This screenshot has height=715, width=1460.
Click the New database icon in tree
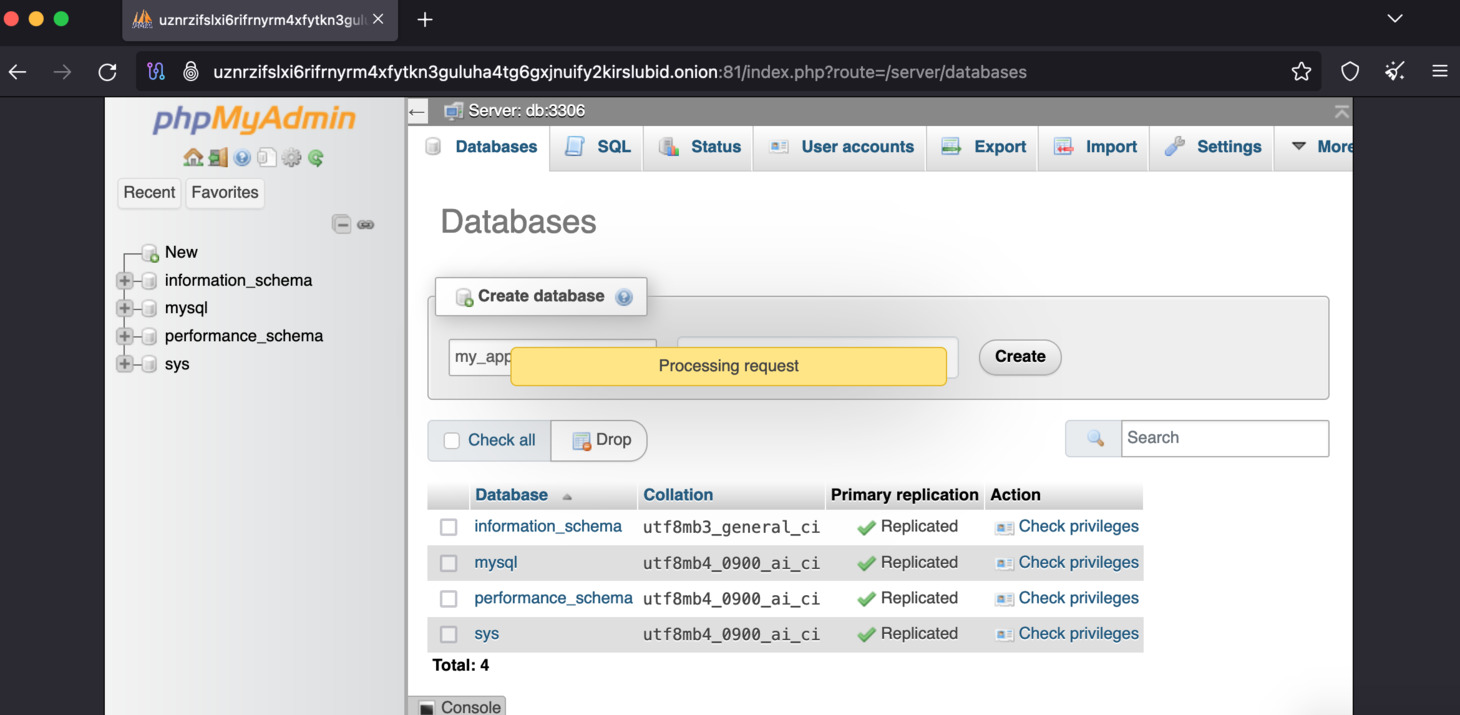click(x=150, y=253)
